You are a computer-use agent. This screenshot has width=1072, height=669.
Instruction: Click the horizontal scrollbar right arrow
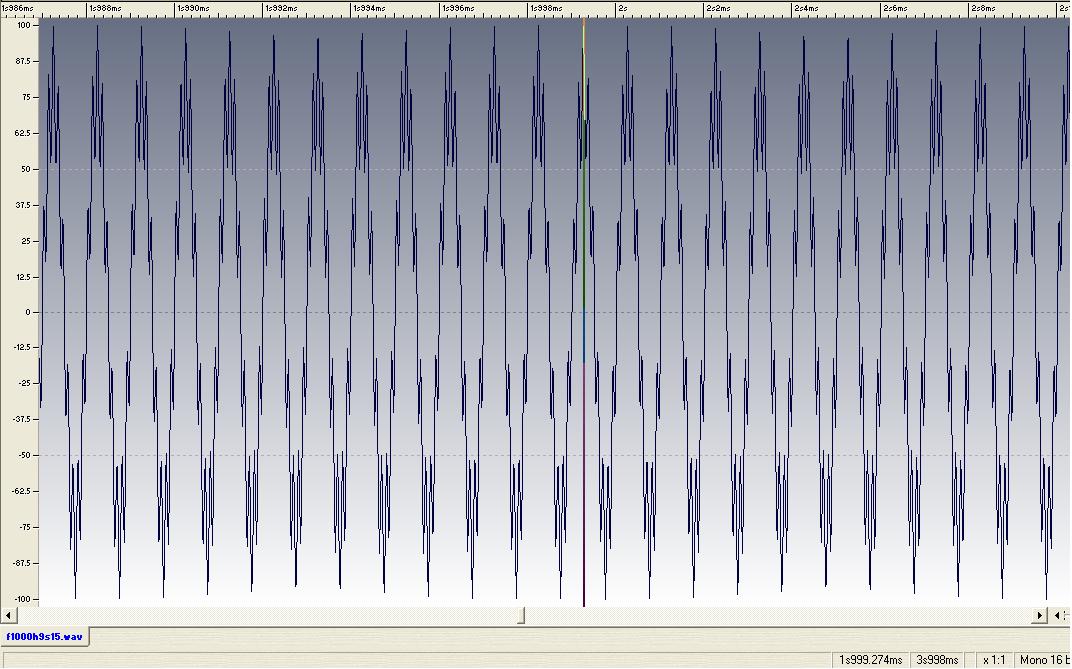[1039, 616]
